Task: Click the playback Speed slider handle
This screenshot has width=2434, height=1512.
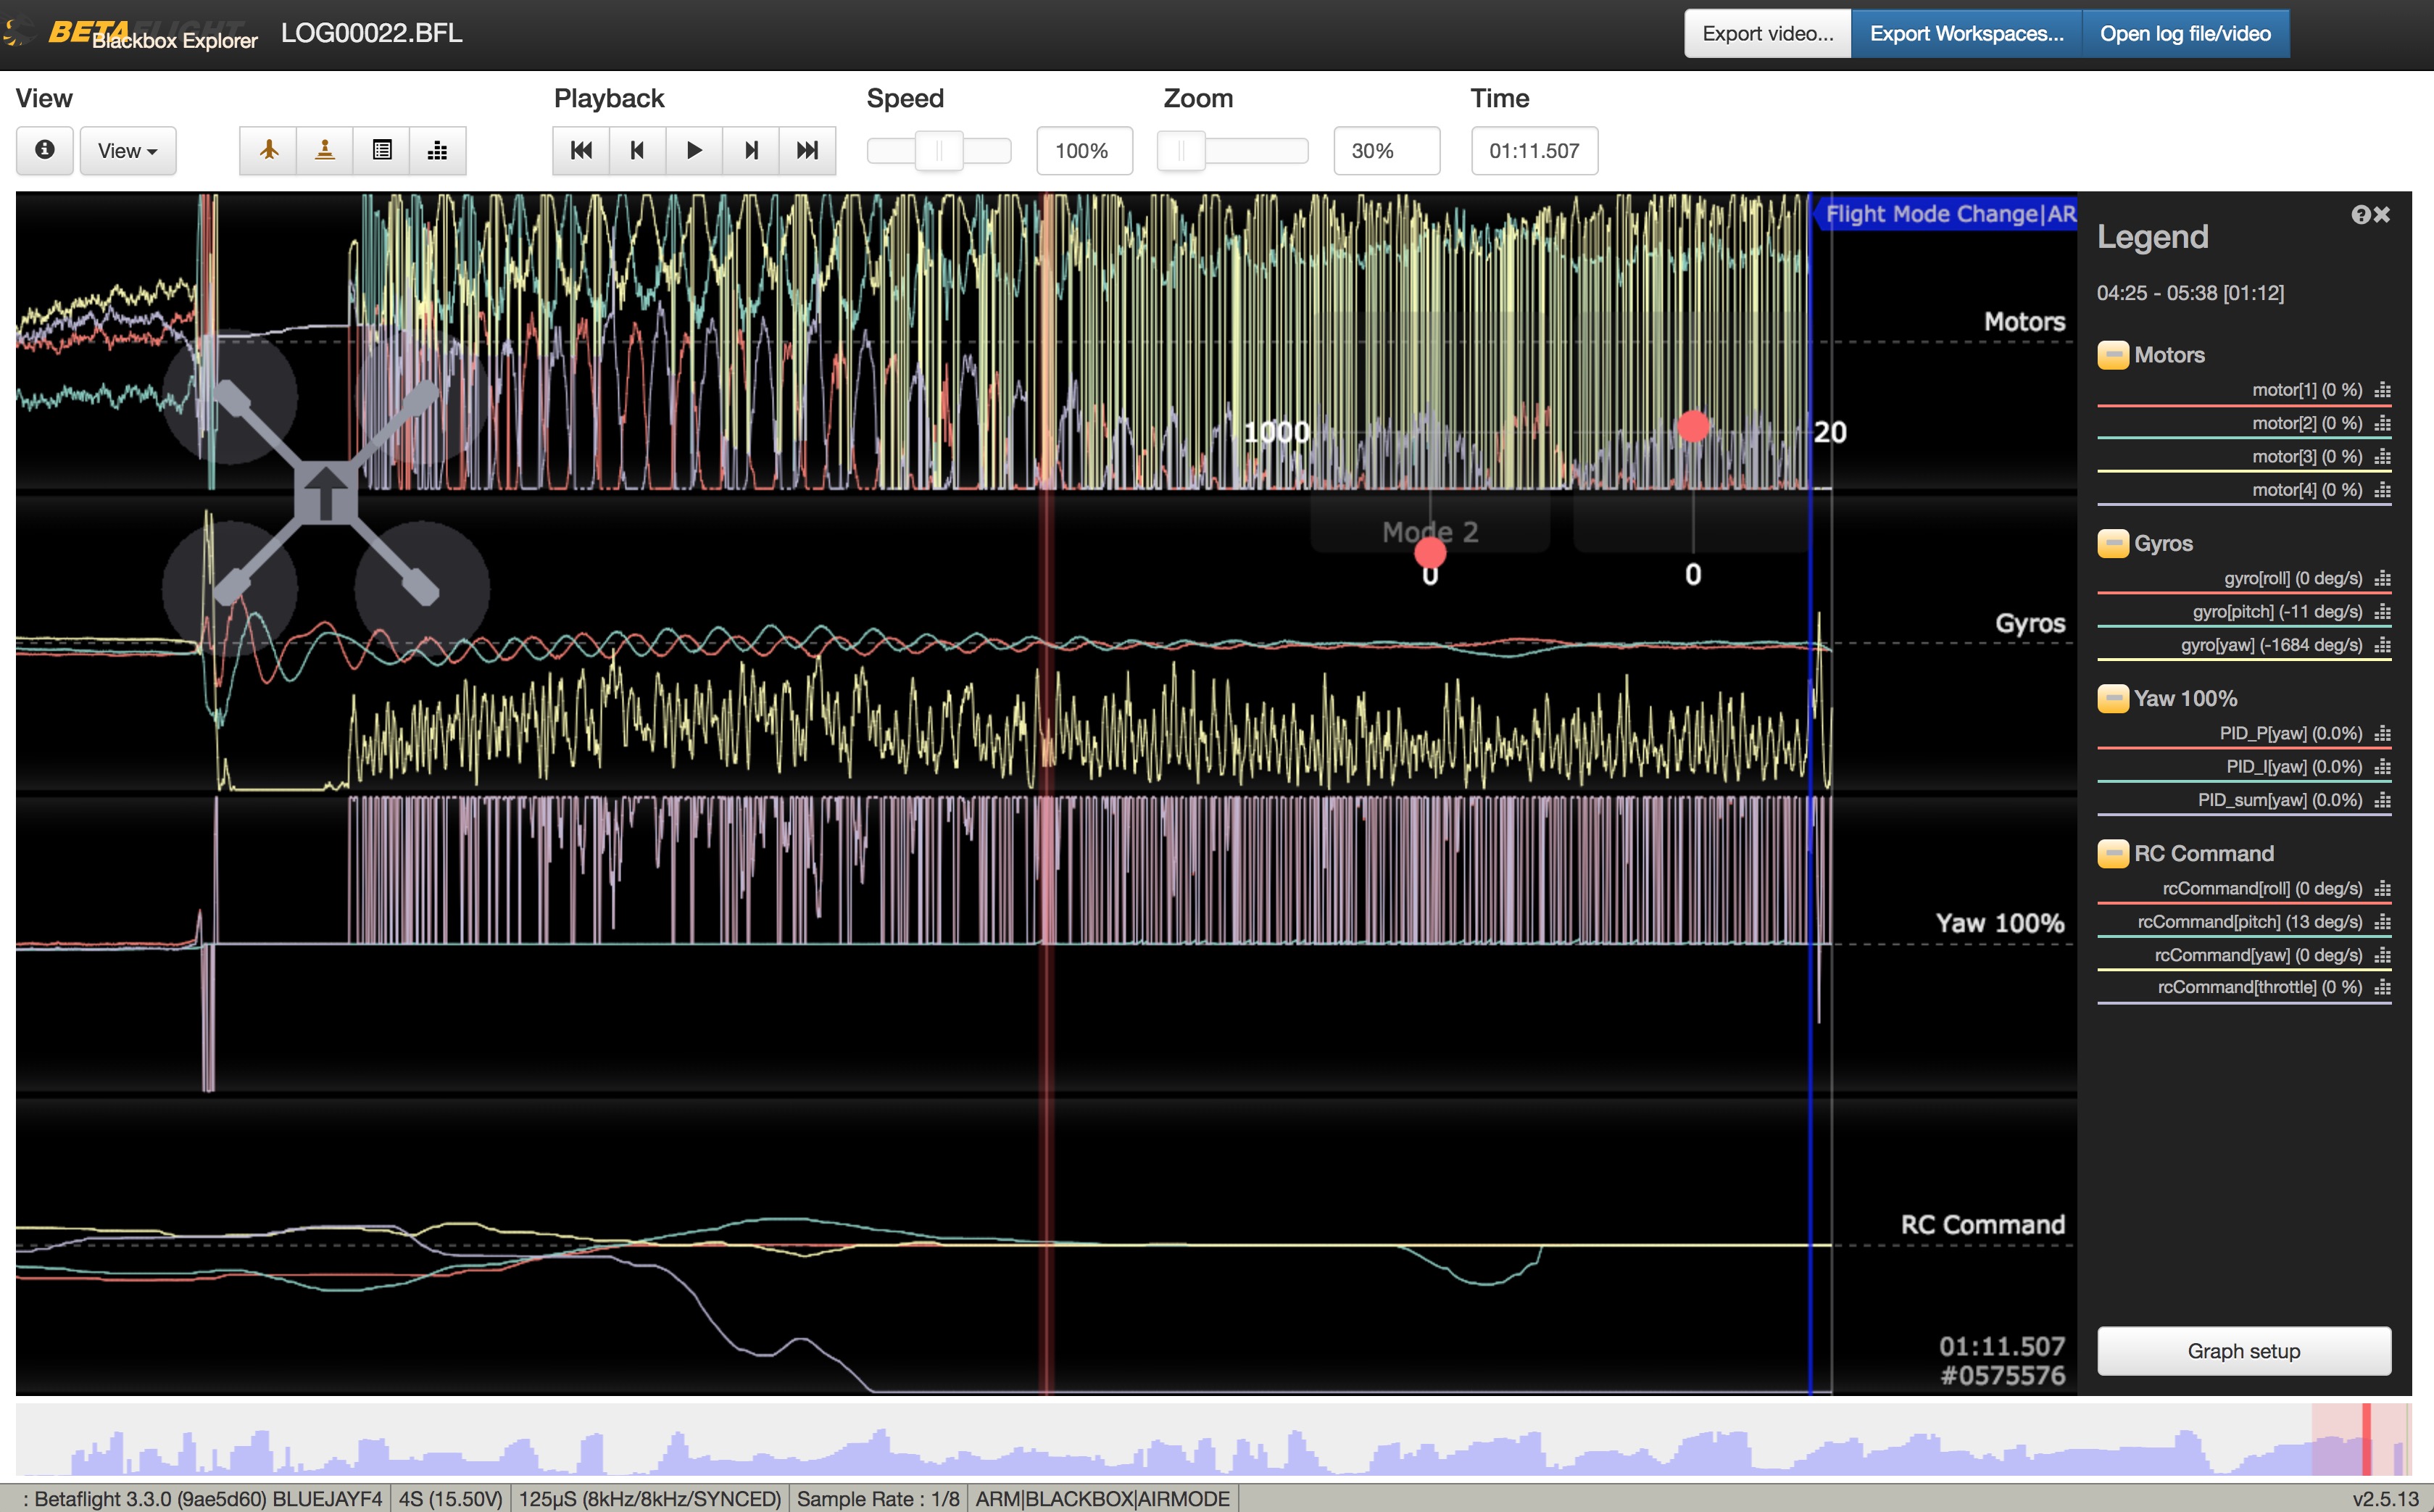Action: pos(938,150)
